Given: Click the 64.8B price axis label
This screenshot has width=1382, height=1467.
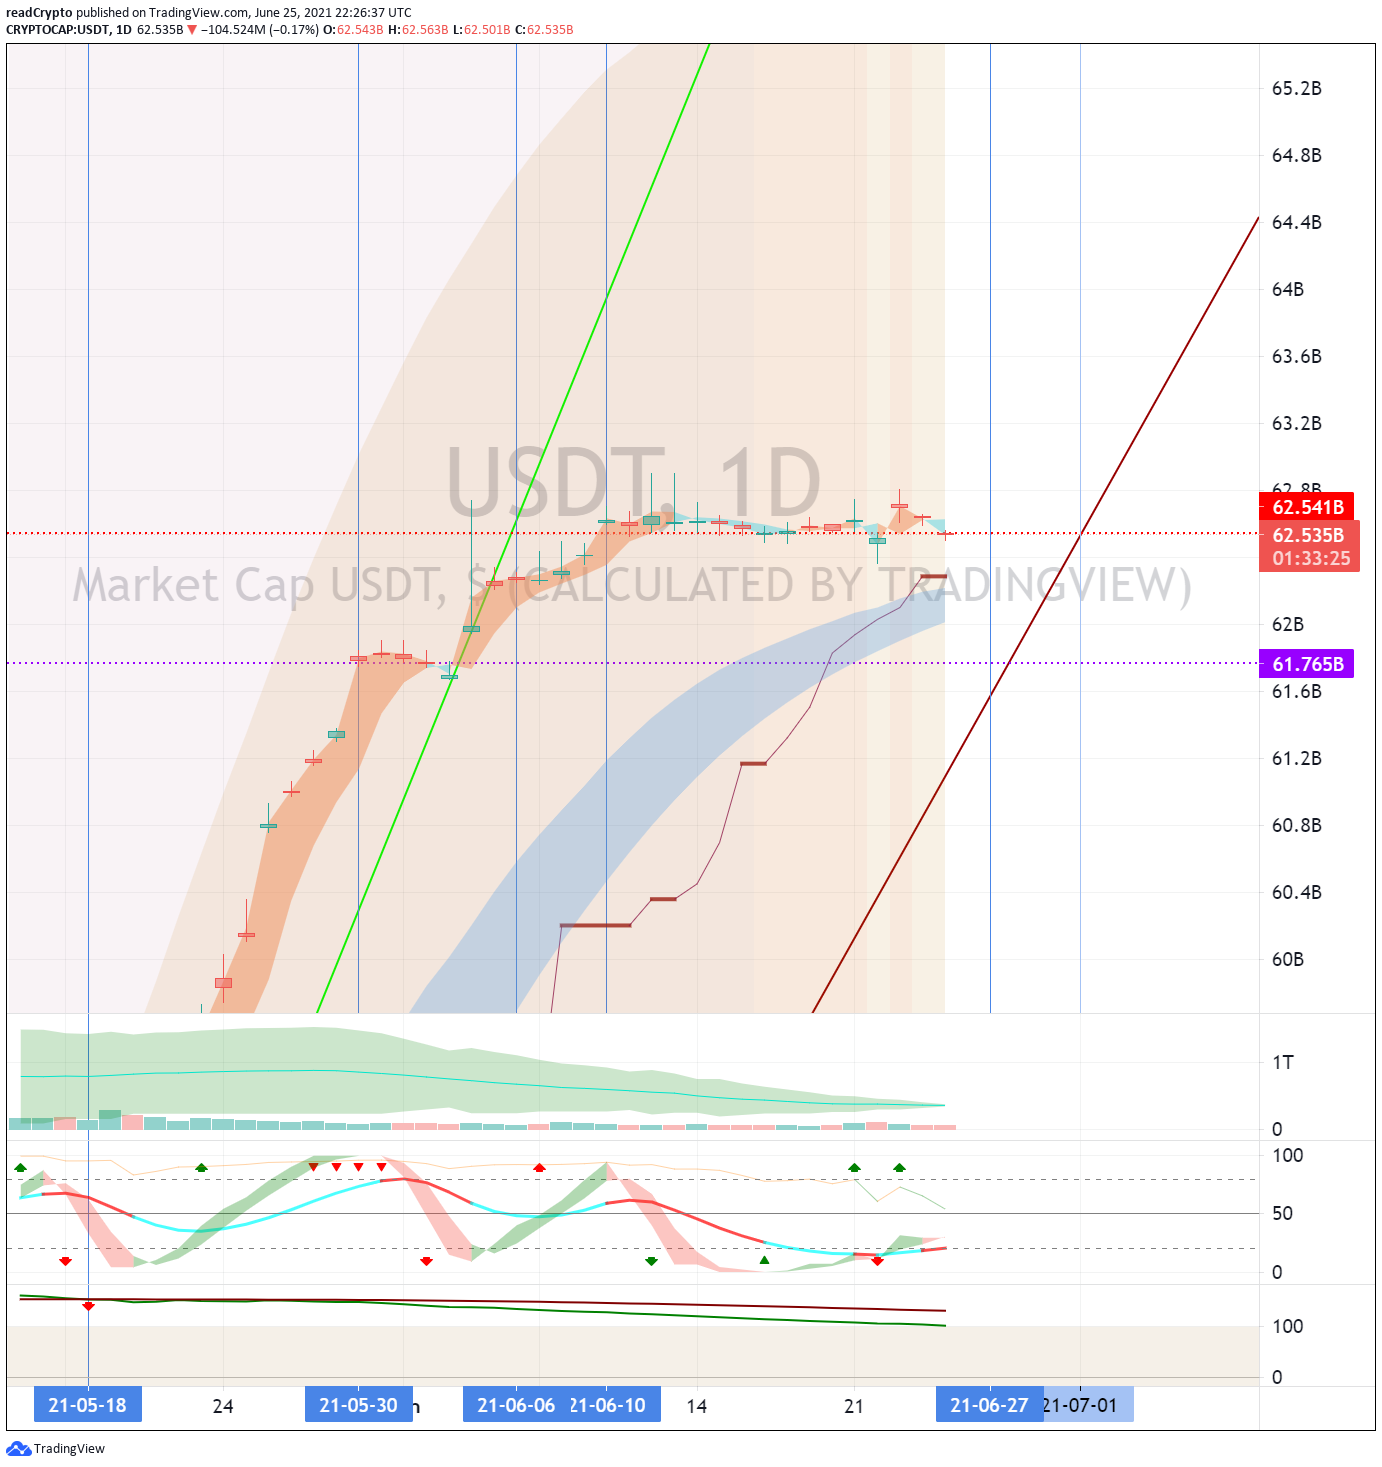Looking at the screenshot, I should [1296, 155].
